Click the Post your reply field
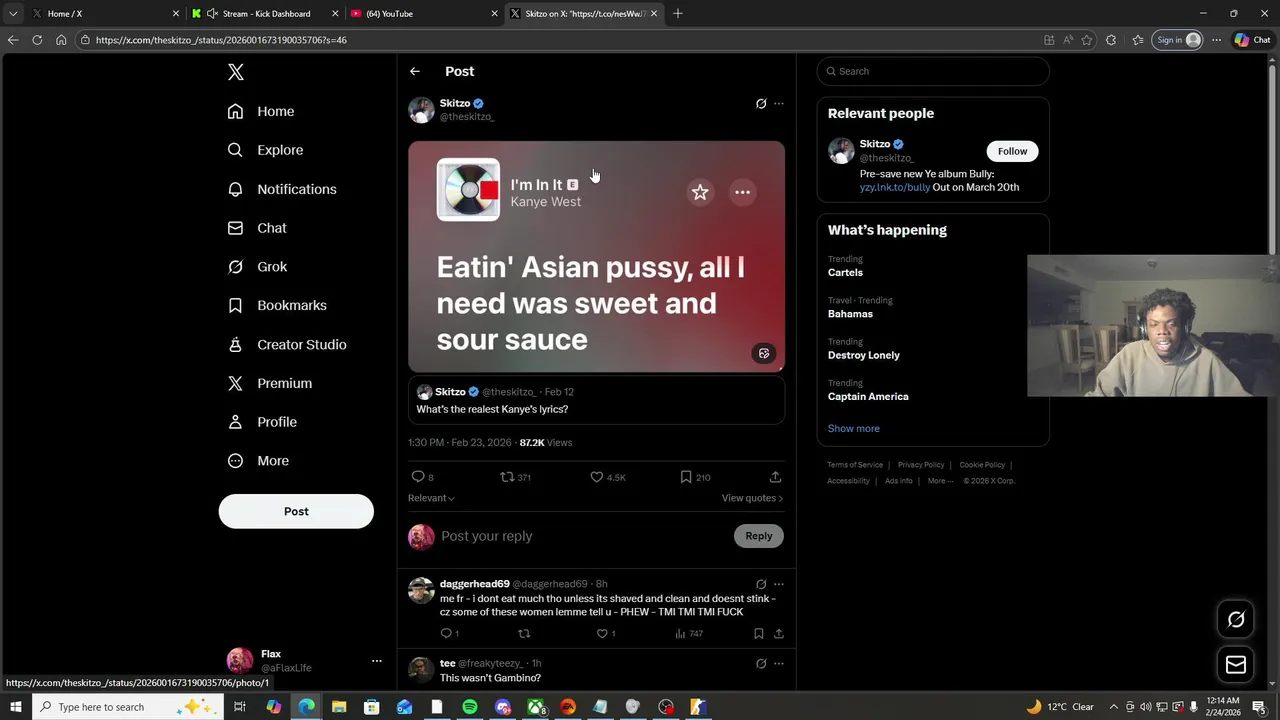The image size is (1280, 720). click(x=585, y=536)
